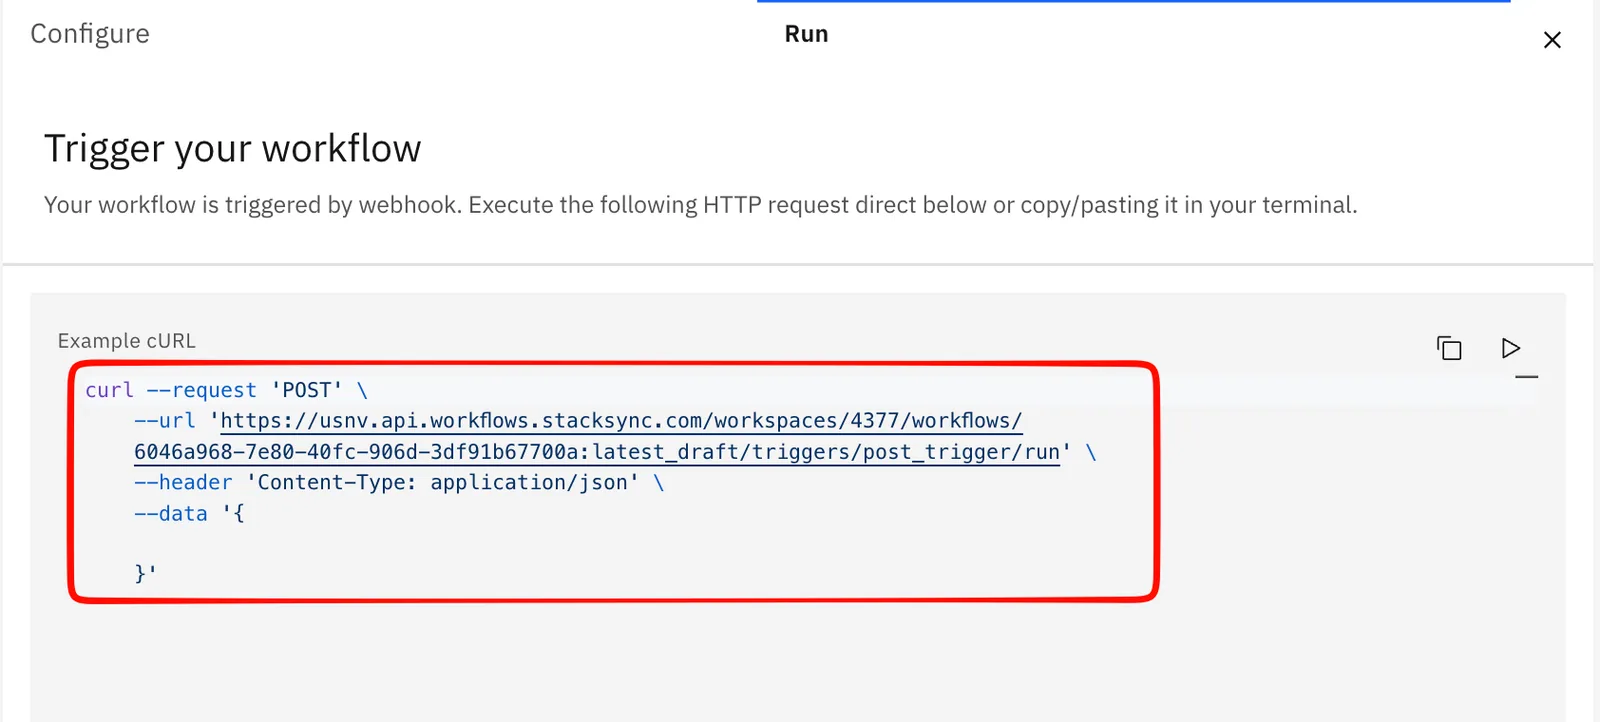Click the curl --request 'POST' line
Viewport: 1600px width, 722px height.
227,390
